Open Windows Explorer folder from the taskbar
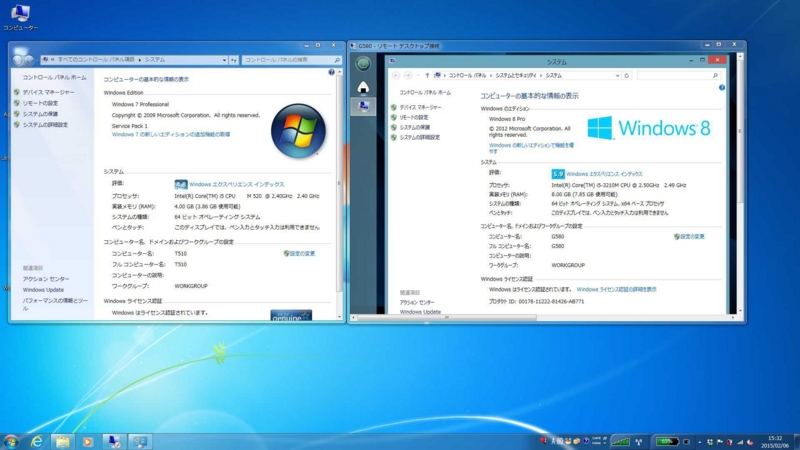 [x=62, y=442]
